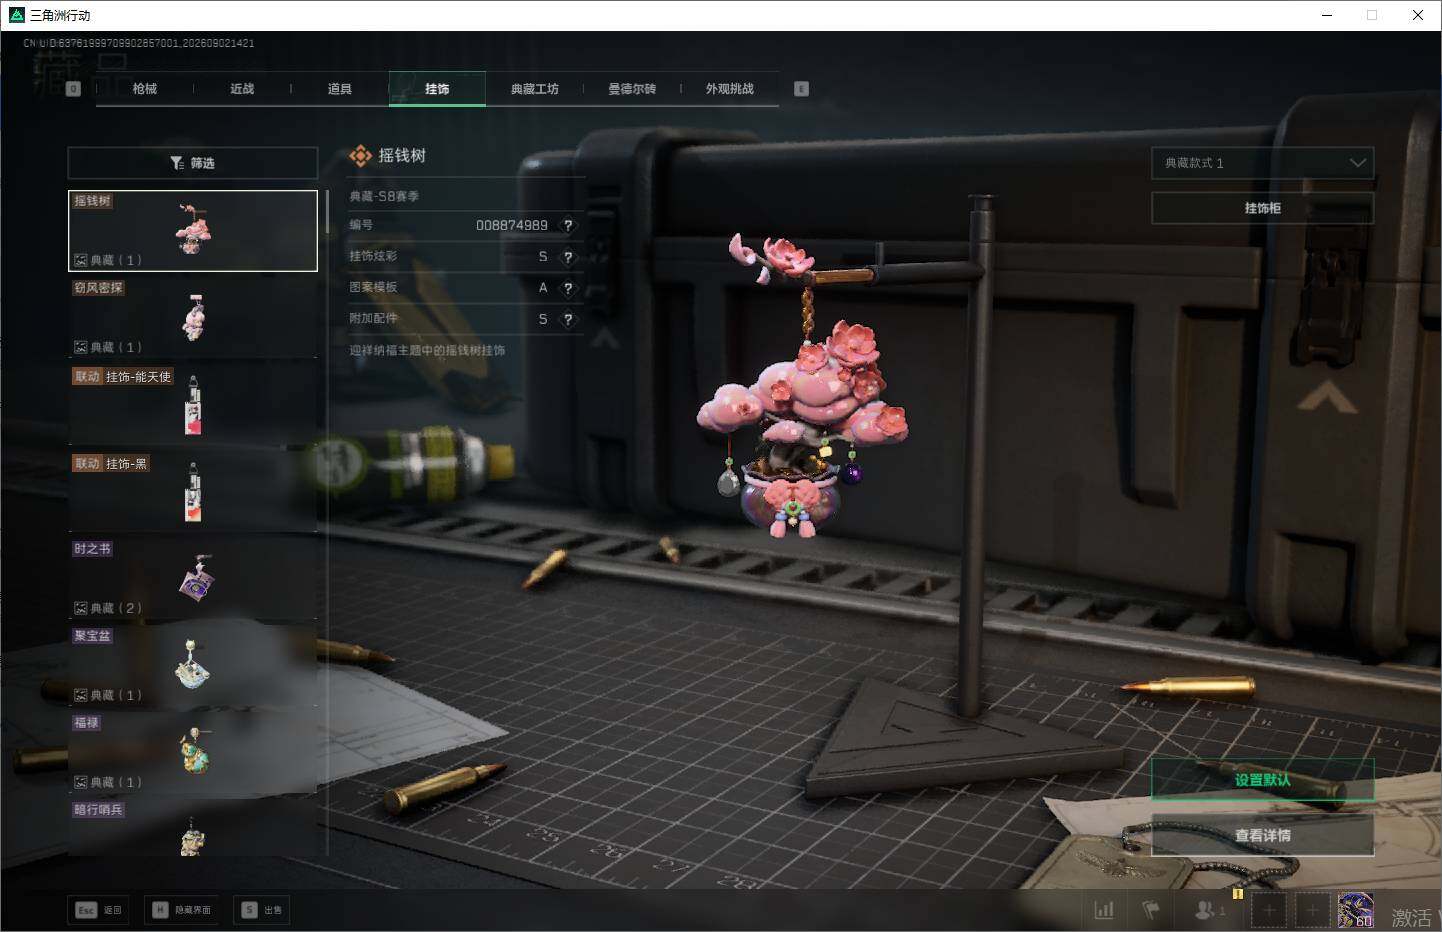This screenshot has width=1442, height=932.
Task: Click the 筛选 filter button
Action: pyautogui.click(x=193, y=163)
